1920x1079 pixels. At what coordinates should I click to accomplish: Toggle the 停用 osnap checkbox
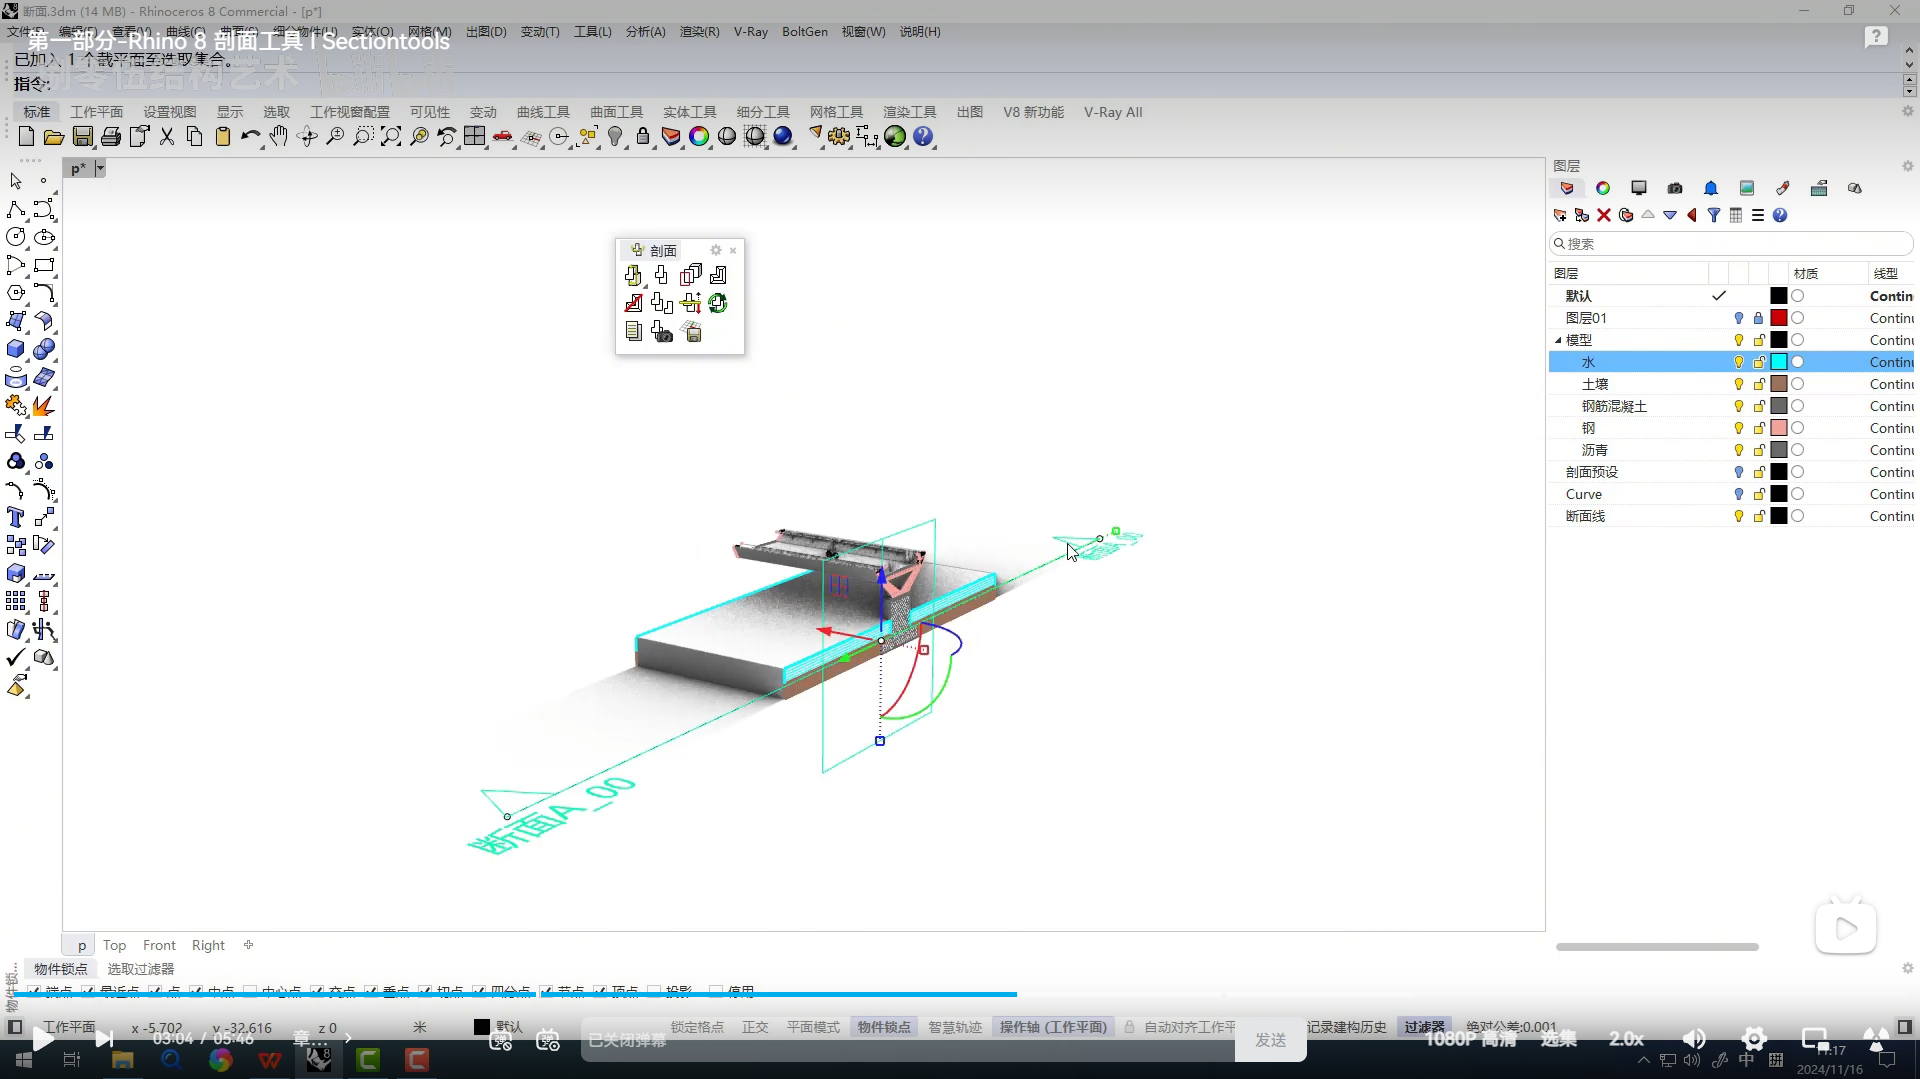pos(716,991)
